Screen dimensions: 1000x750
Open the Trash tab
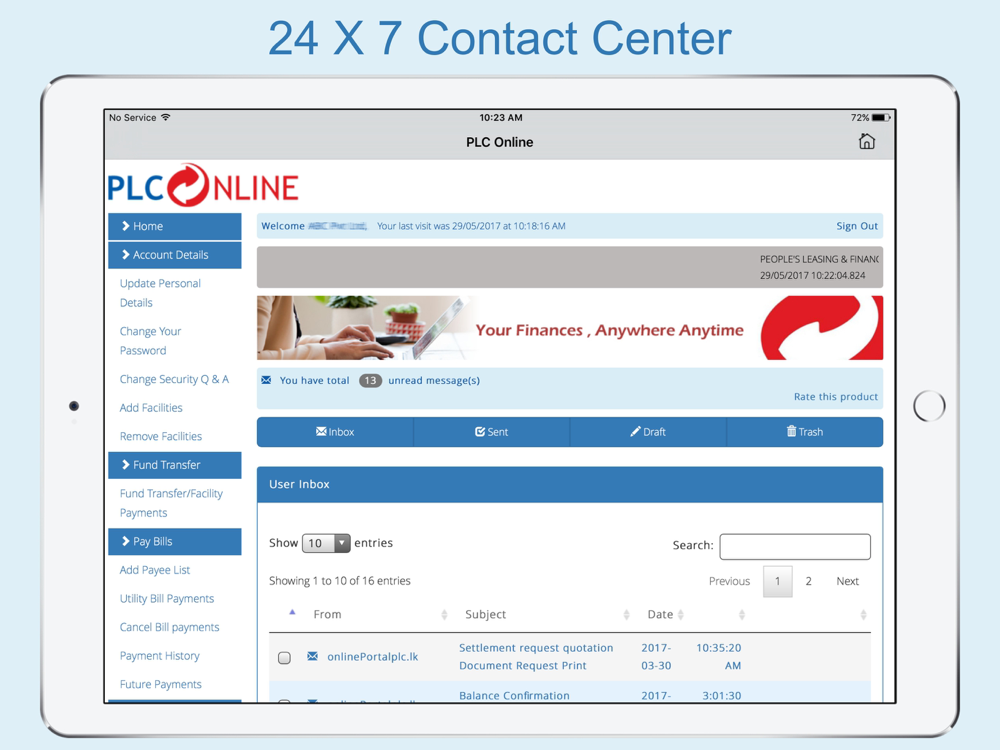point(805,432)
